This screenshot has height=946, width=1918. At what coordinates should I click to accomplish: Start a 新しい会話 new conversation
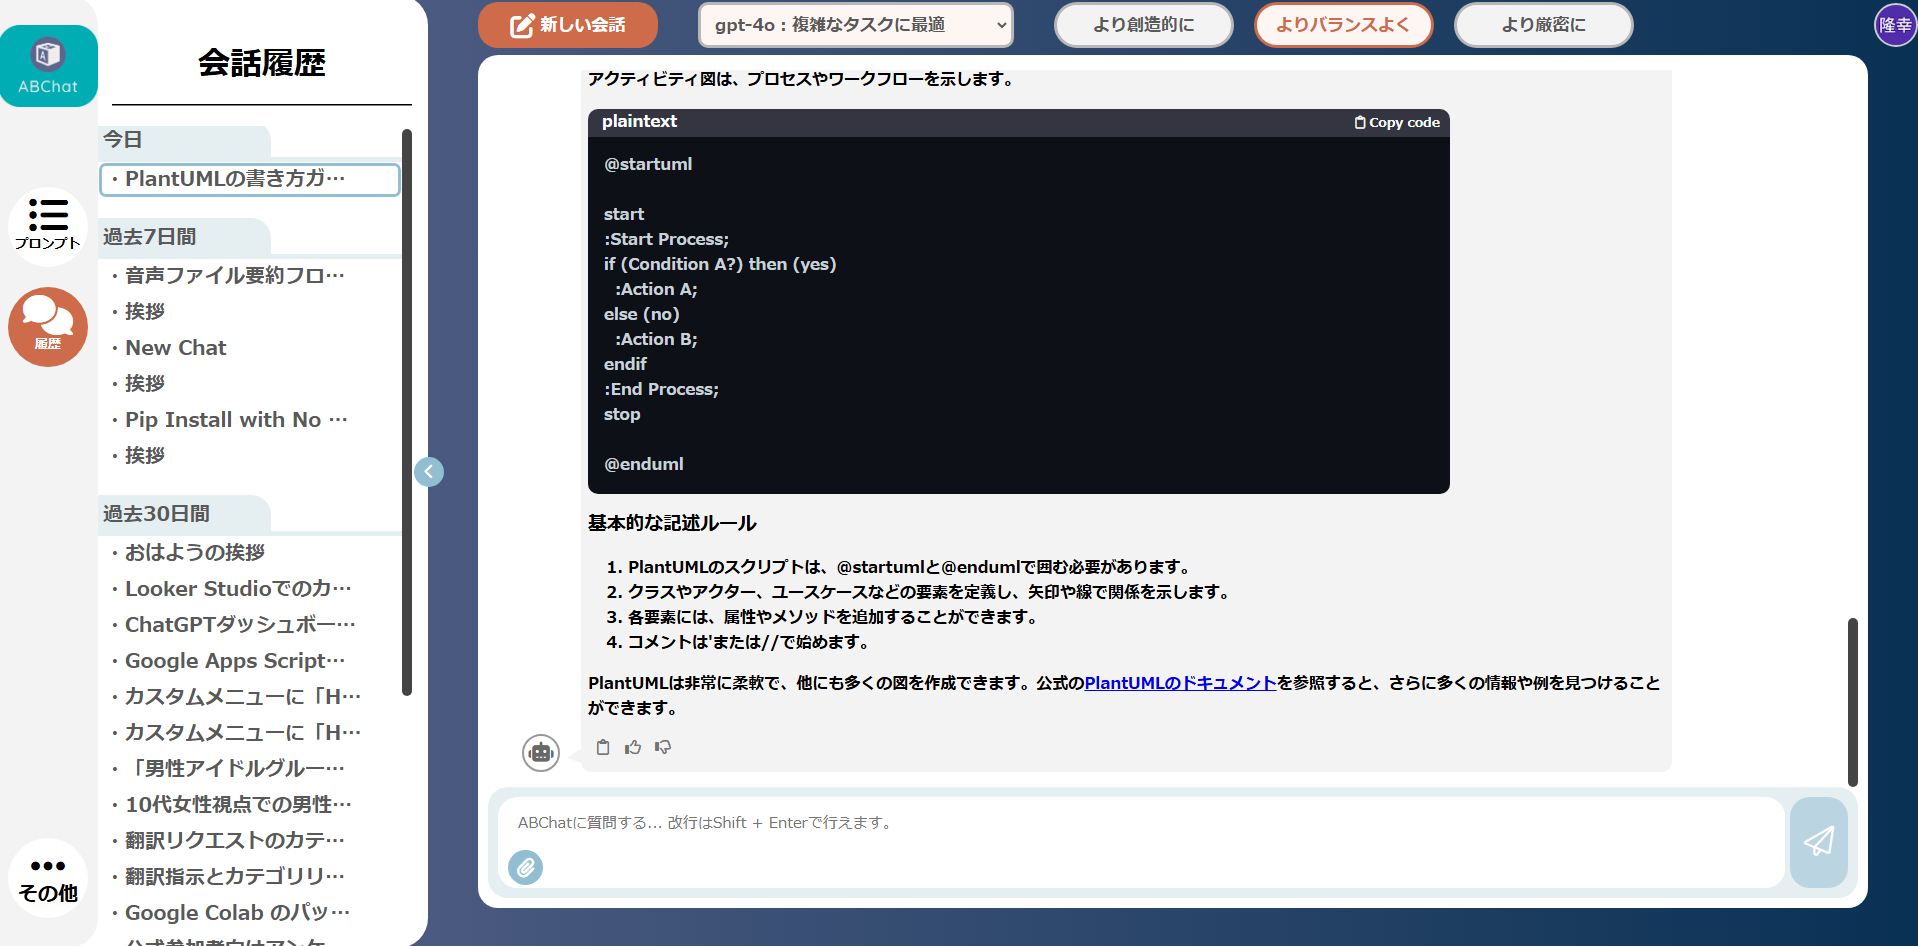point(568,25)
